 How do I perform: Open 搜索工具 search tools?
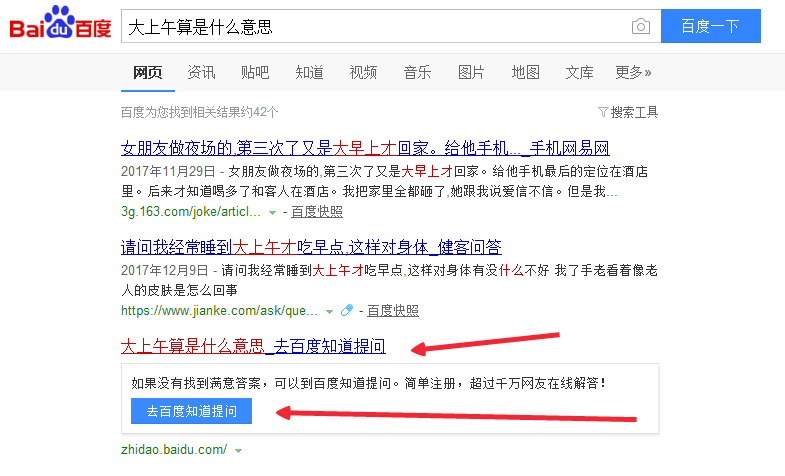pos(634,112)
